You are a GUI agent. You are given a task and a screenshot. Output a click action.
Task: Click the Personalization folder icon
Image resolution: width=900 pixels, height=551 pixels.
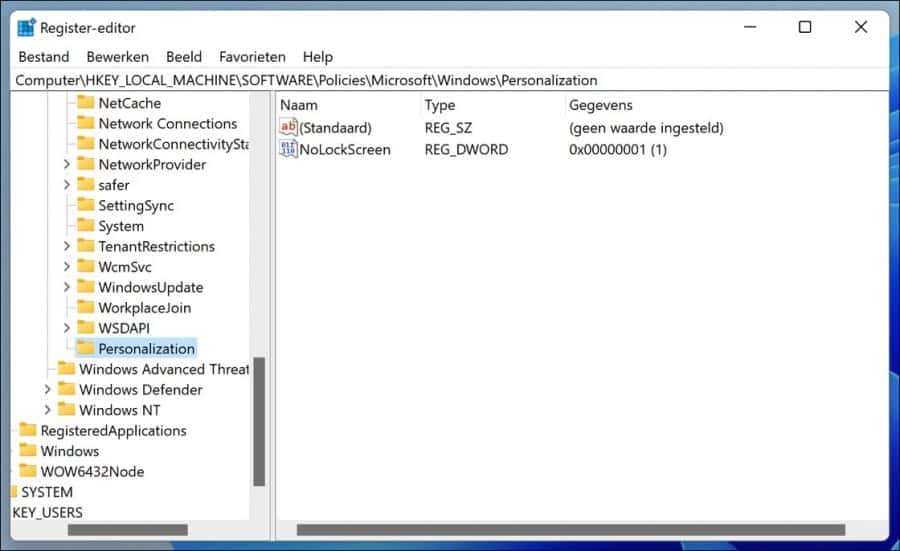(x=86, y=348)
